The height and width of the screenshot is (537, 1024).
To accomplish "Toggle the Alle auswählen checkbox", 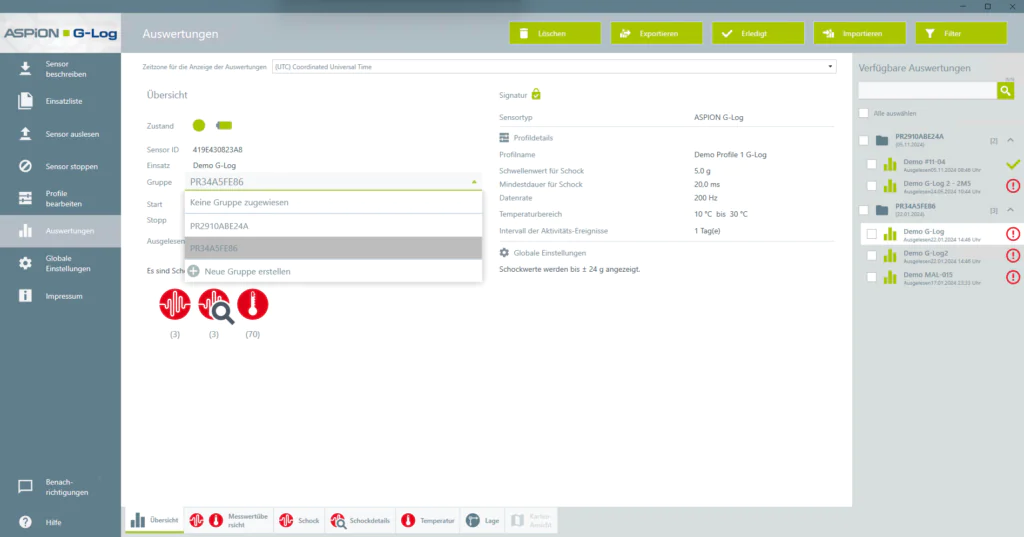I will click(x=863, y=113).
